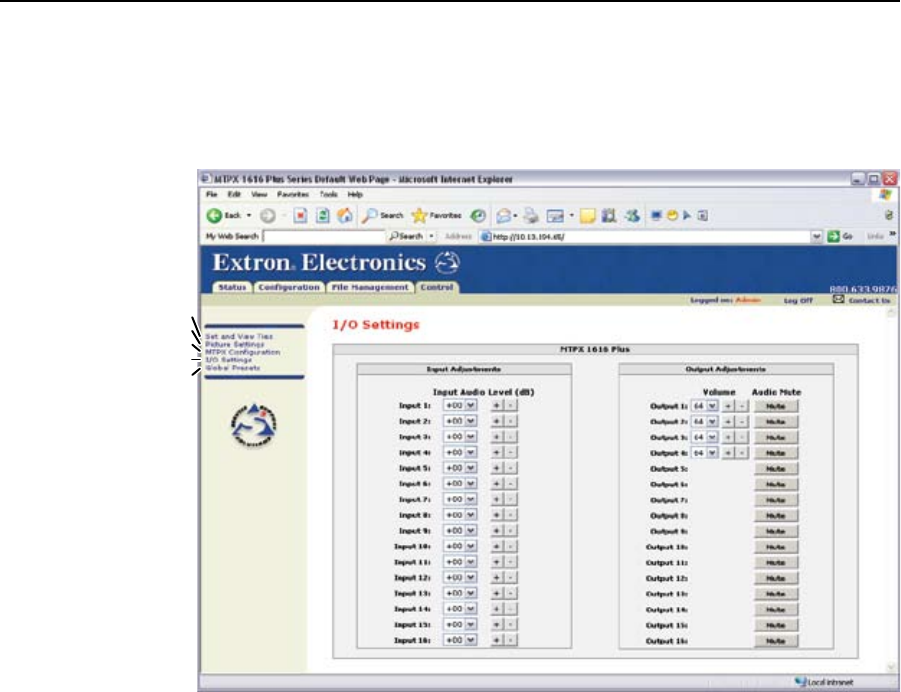This screenshot has height=692, width=901.
Task: Open Search magnifier in browser toolbar
Action: tap(369, 216)
